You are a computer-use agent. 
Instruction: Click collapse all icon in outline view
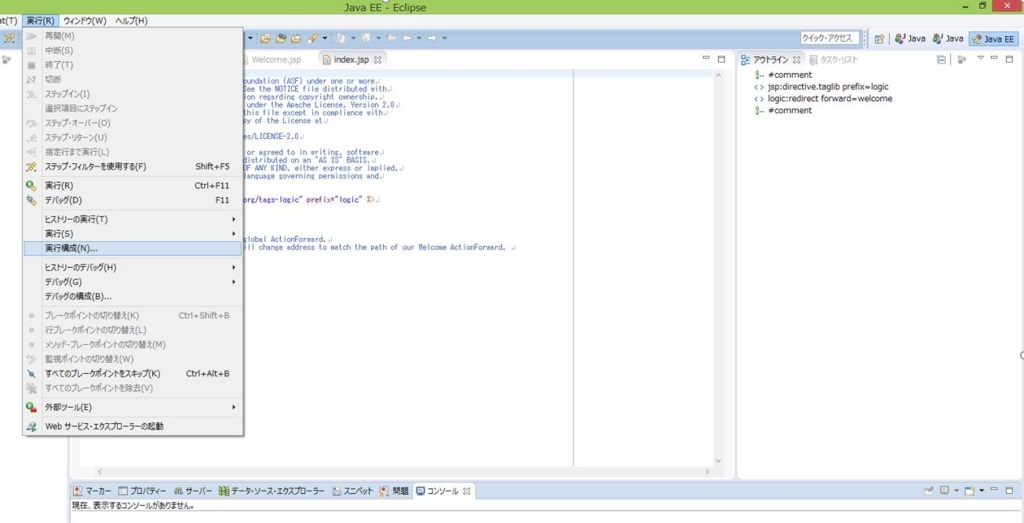[941, 59]
